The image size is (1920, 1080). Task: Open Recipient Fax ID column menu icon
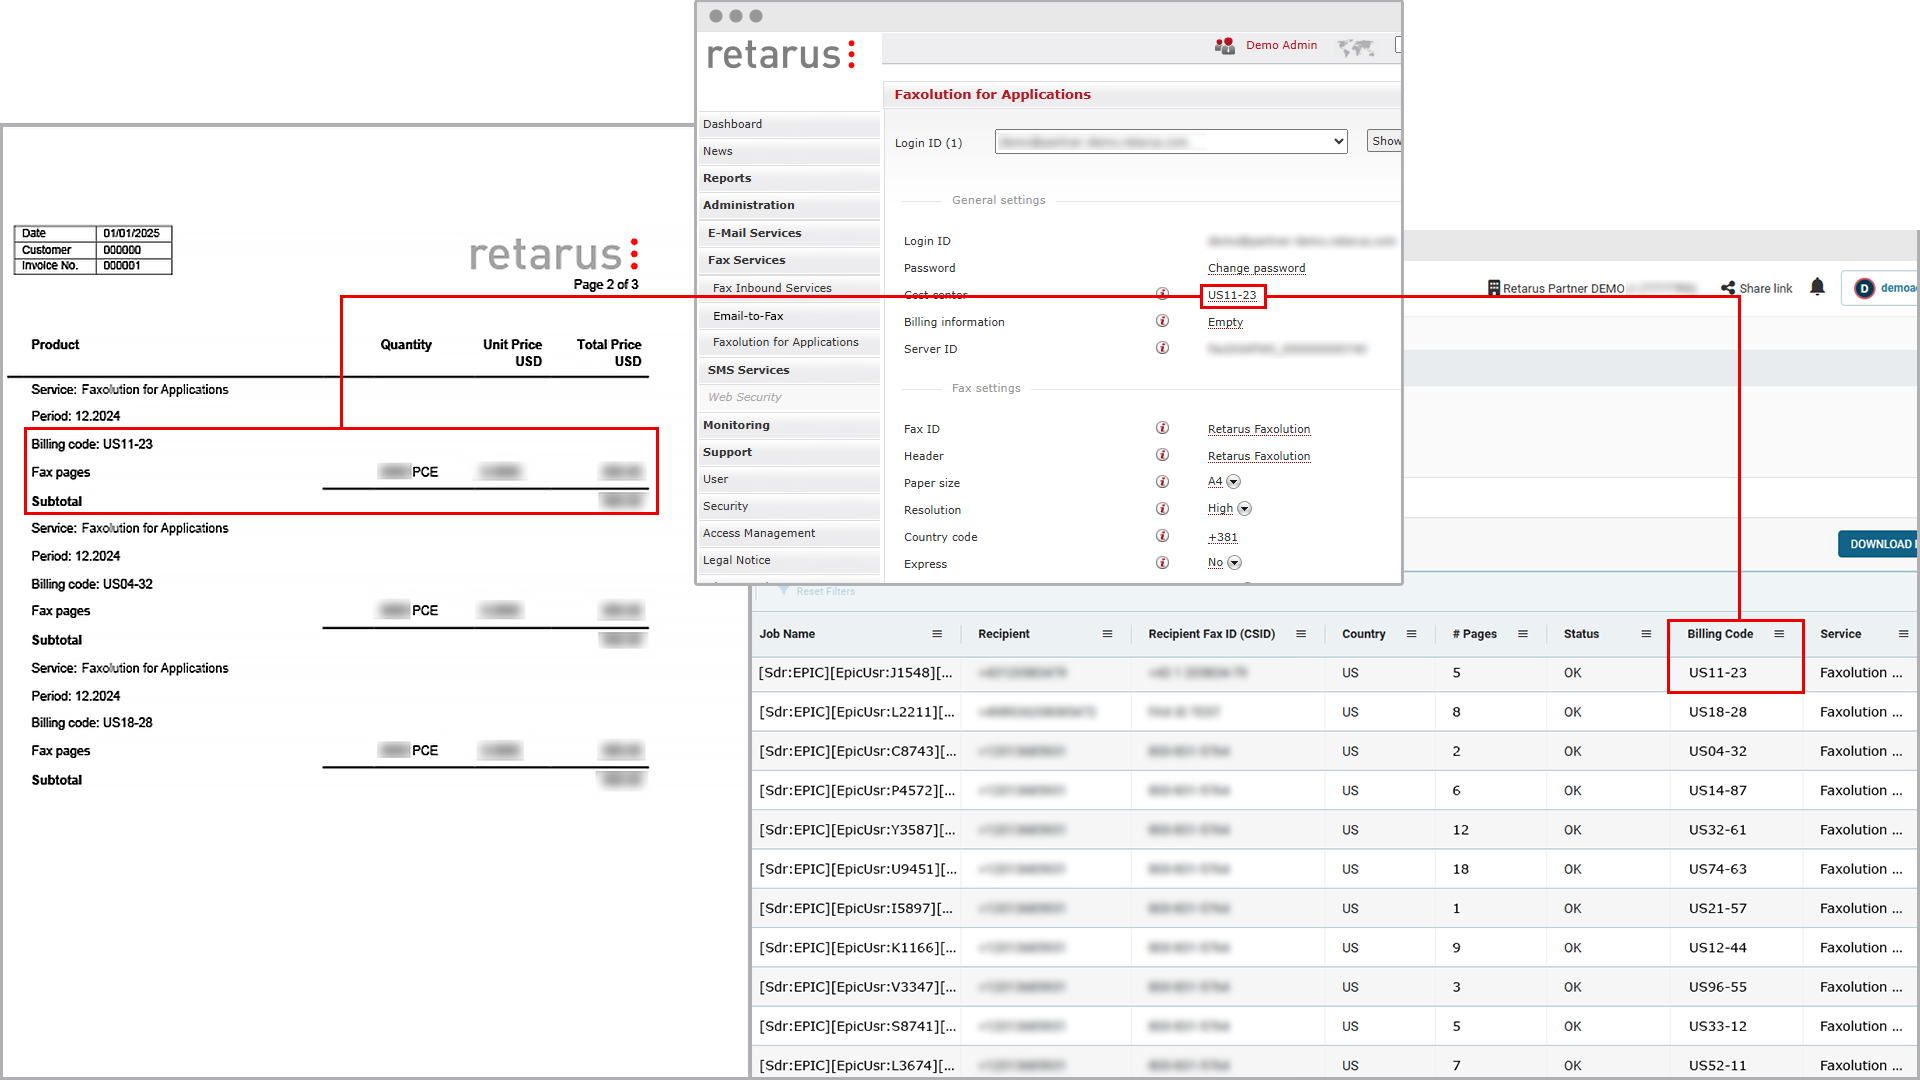[1301, 634]
